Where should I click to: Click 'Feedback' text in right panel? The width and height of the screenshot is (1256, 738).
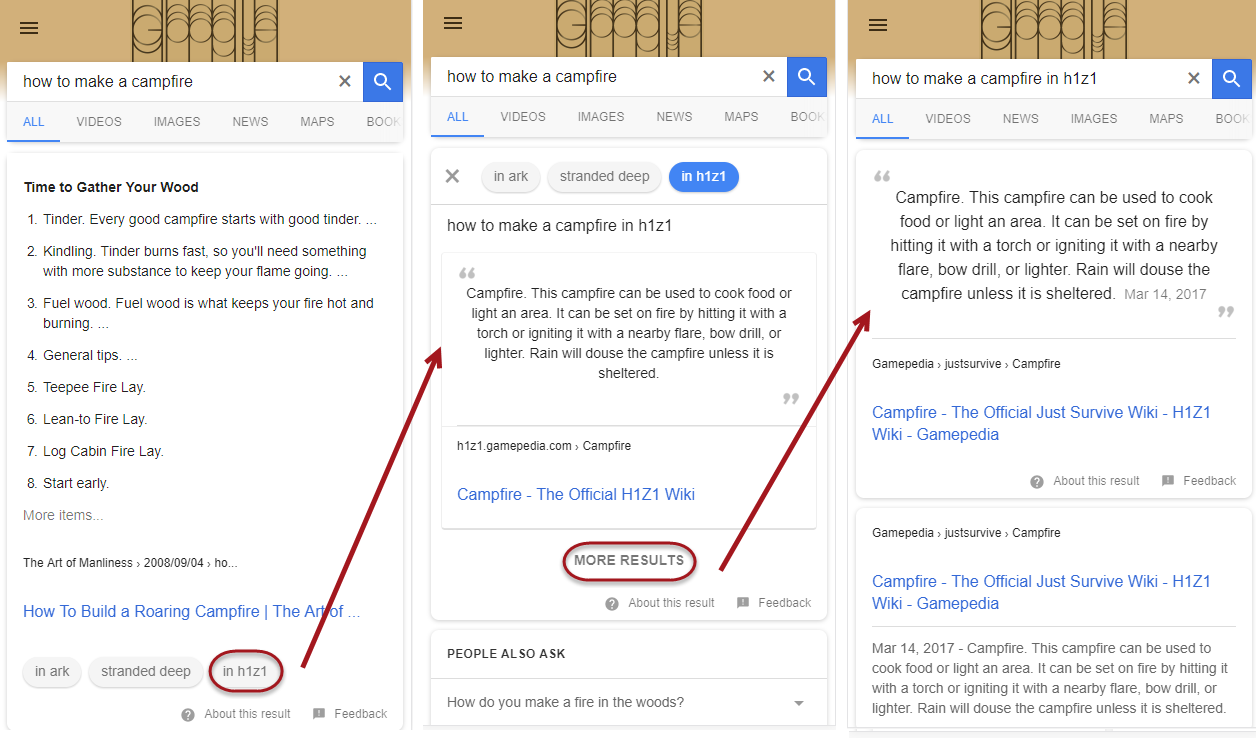point(1210,481)
